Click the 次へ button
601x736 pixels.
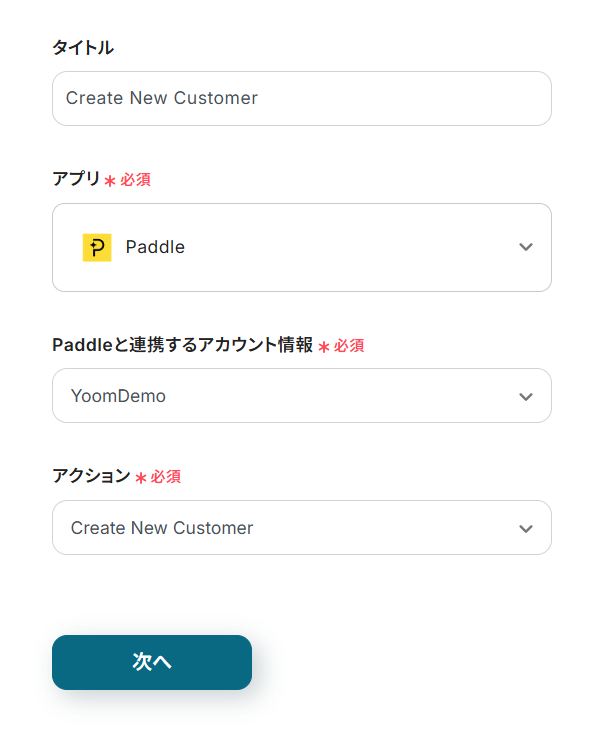(152, 662)
